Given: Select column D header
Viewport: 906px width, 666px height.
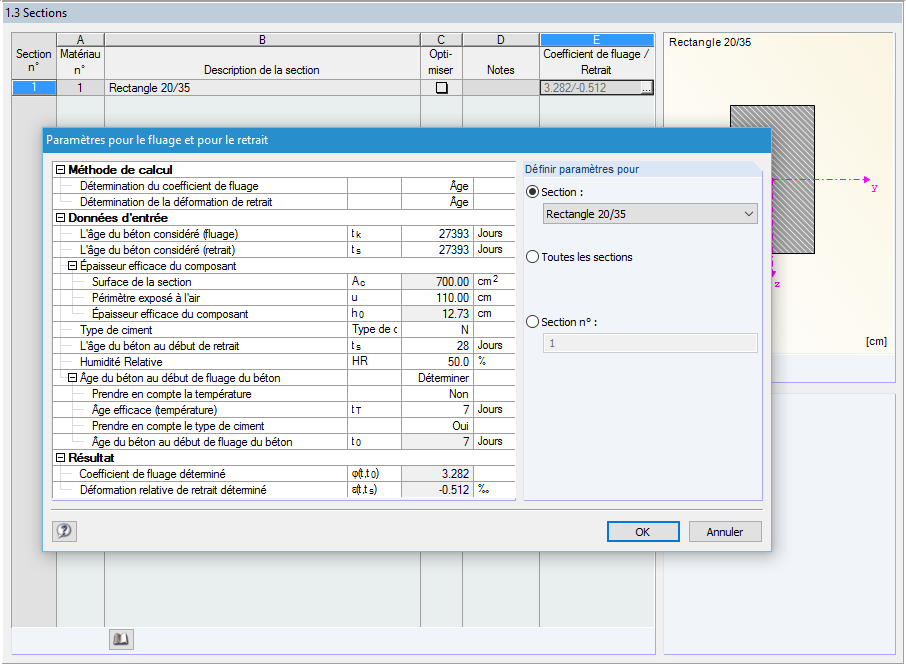Looking at the screenshot, I should click(x=501, y=40).
